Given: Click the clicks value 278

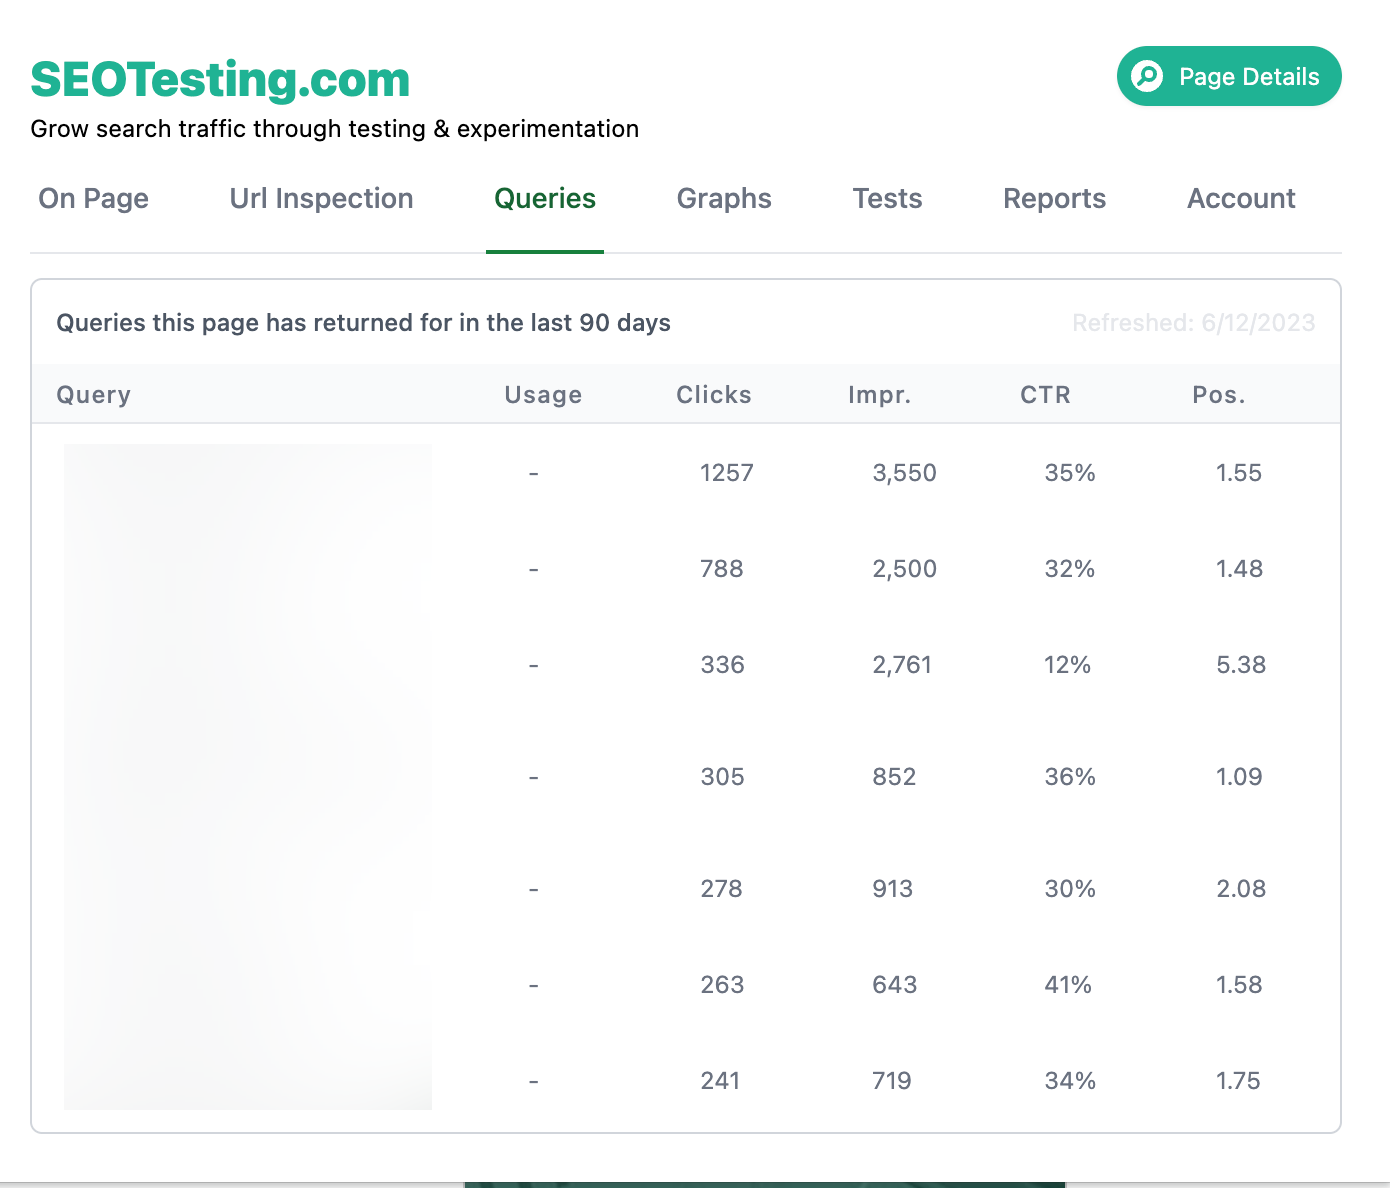Looking at the screenshot, I should coord(722,889).
